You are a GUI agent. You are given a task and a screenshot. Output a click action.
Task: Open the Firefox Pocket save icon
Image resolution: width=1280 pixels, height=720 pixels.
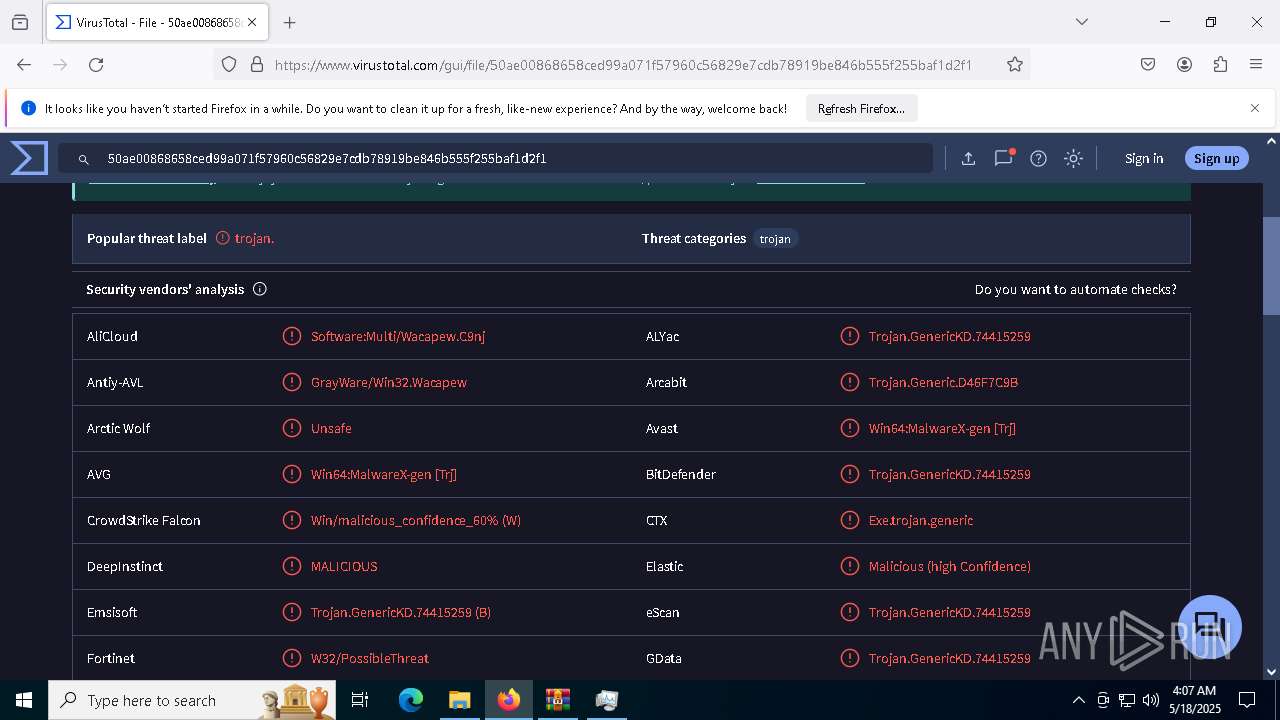tap(1148, 64)
